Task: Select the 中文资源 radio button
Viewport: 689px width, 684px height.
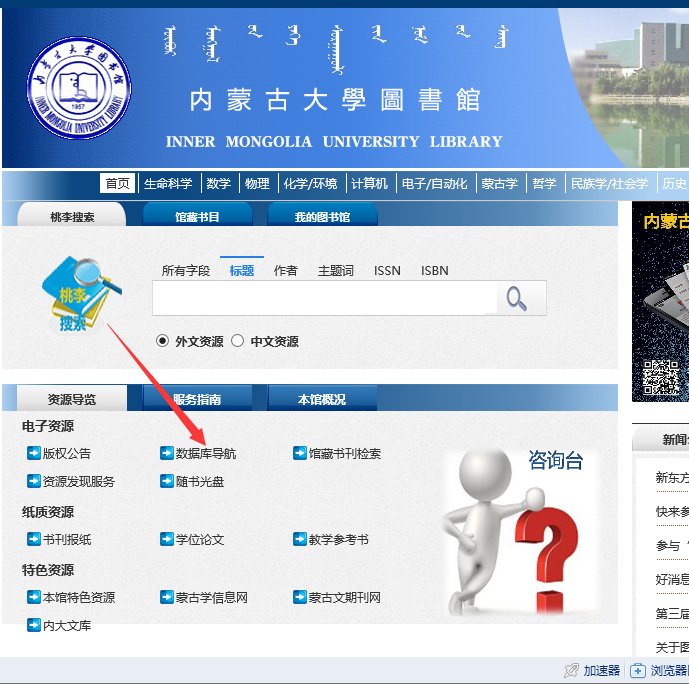Action: (237, 341)
